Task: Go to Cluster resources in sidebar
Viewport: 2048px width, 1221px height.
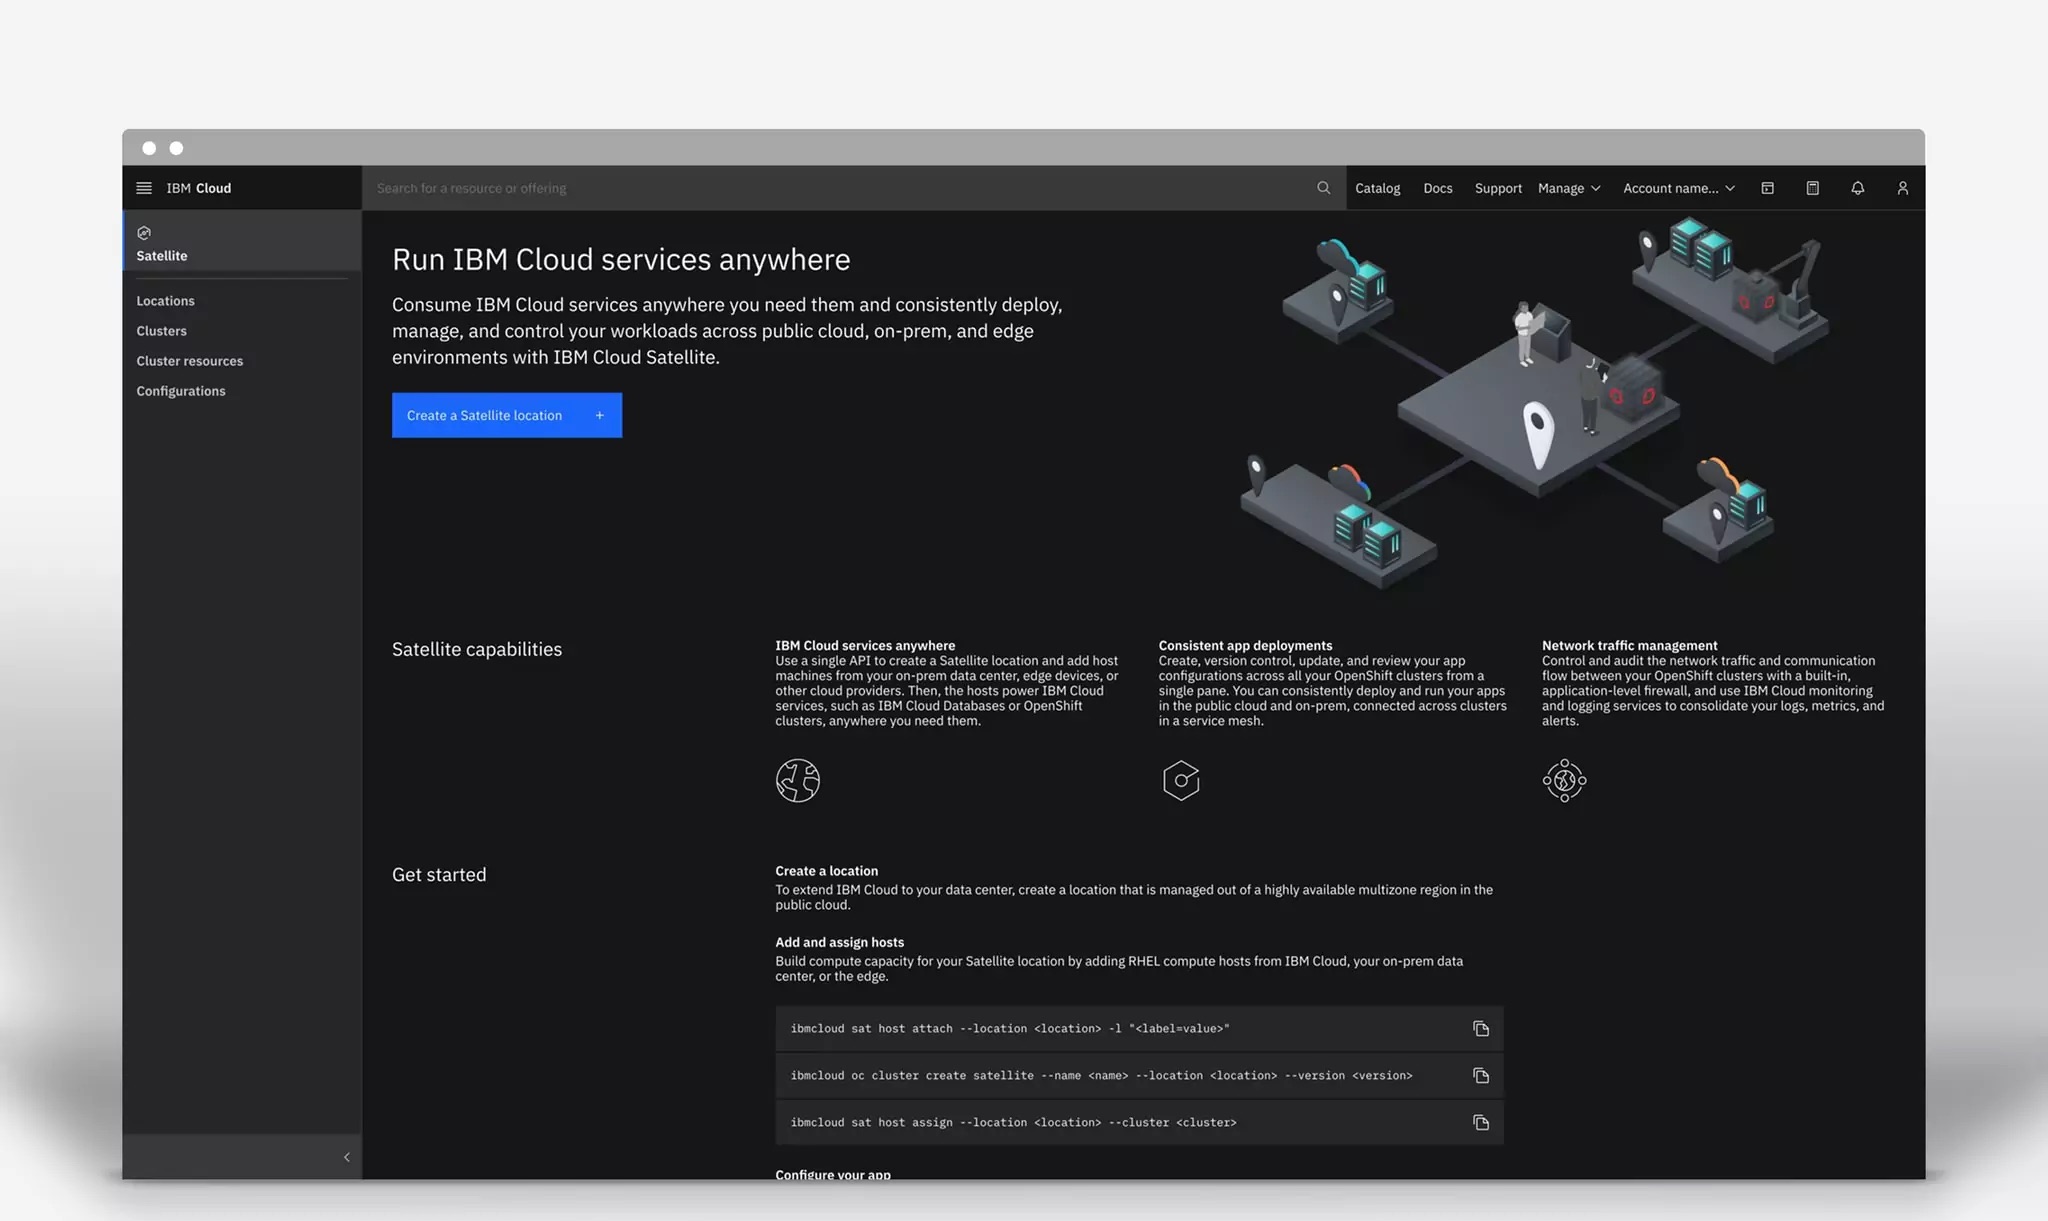Action: coord(189,361)
